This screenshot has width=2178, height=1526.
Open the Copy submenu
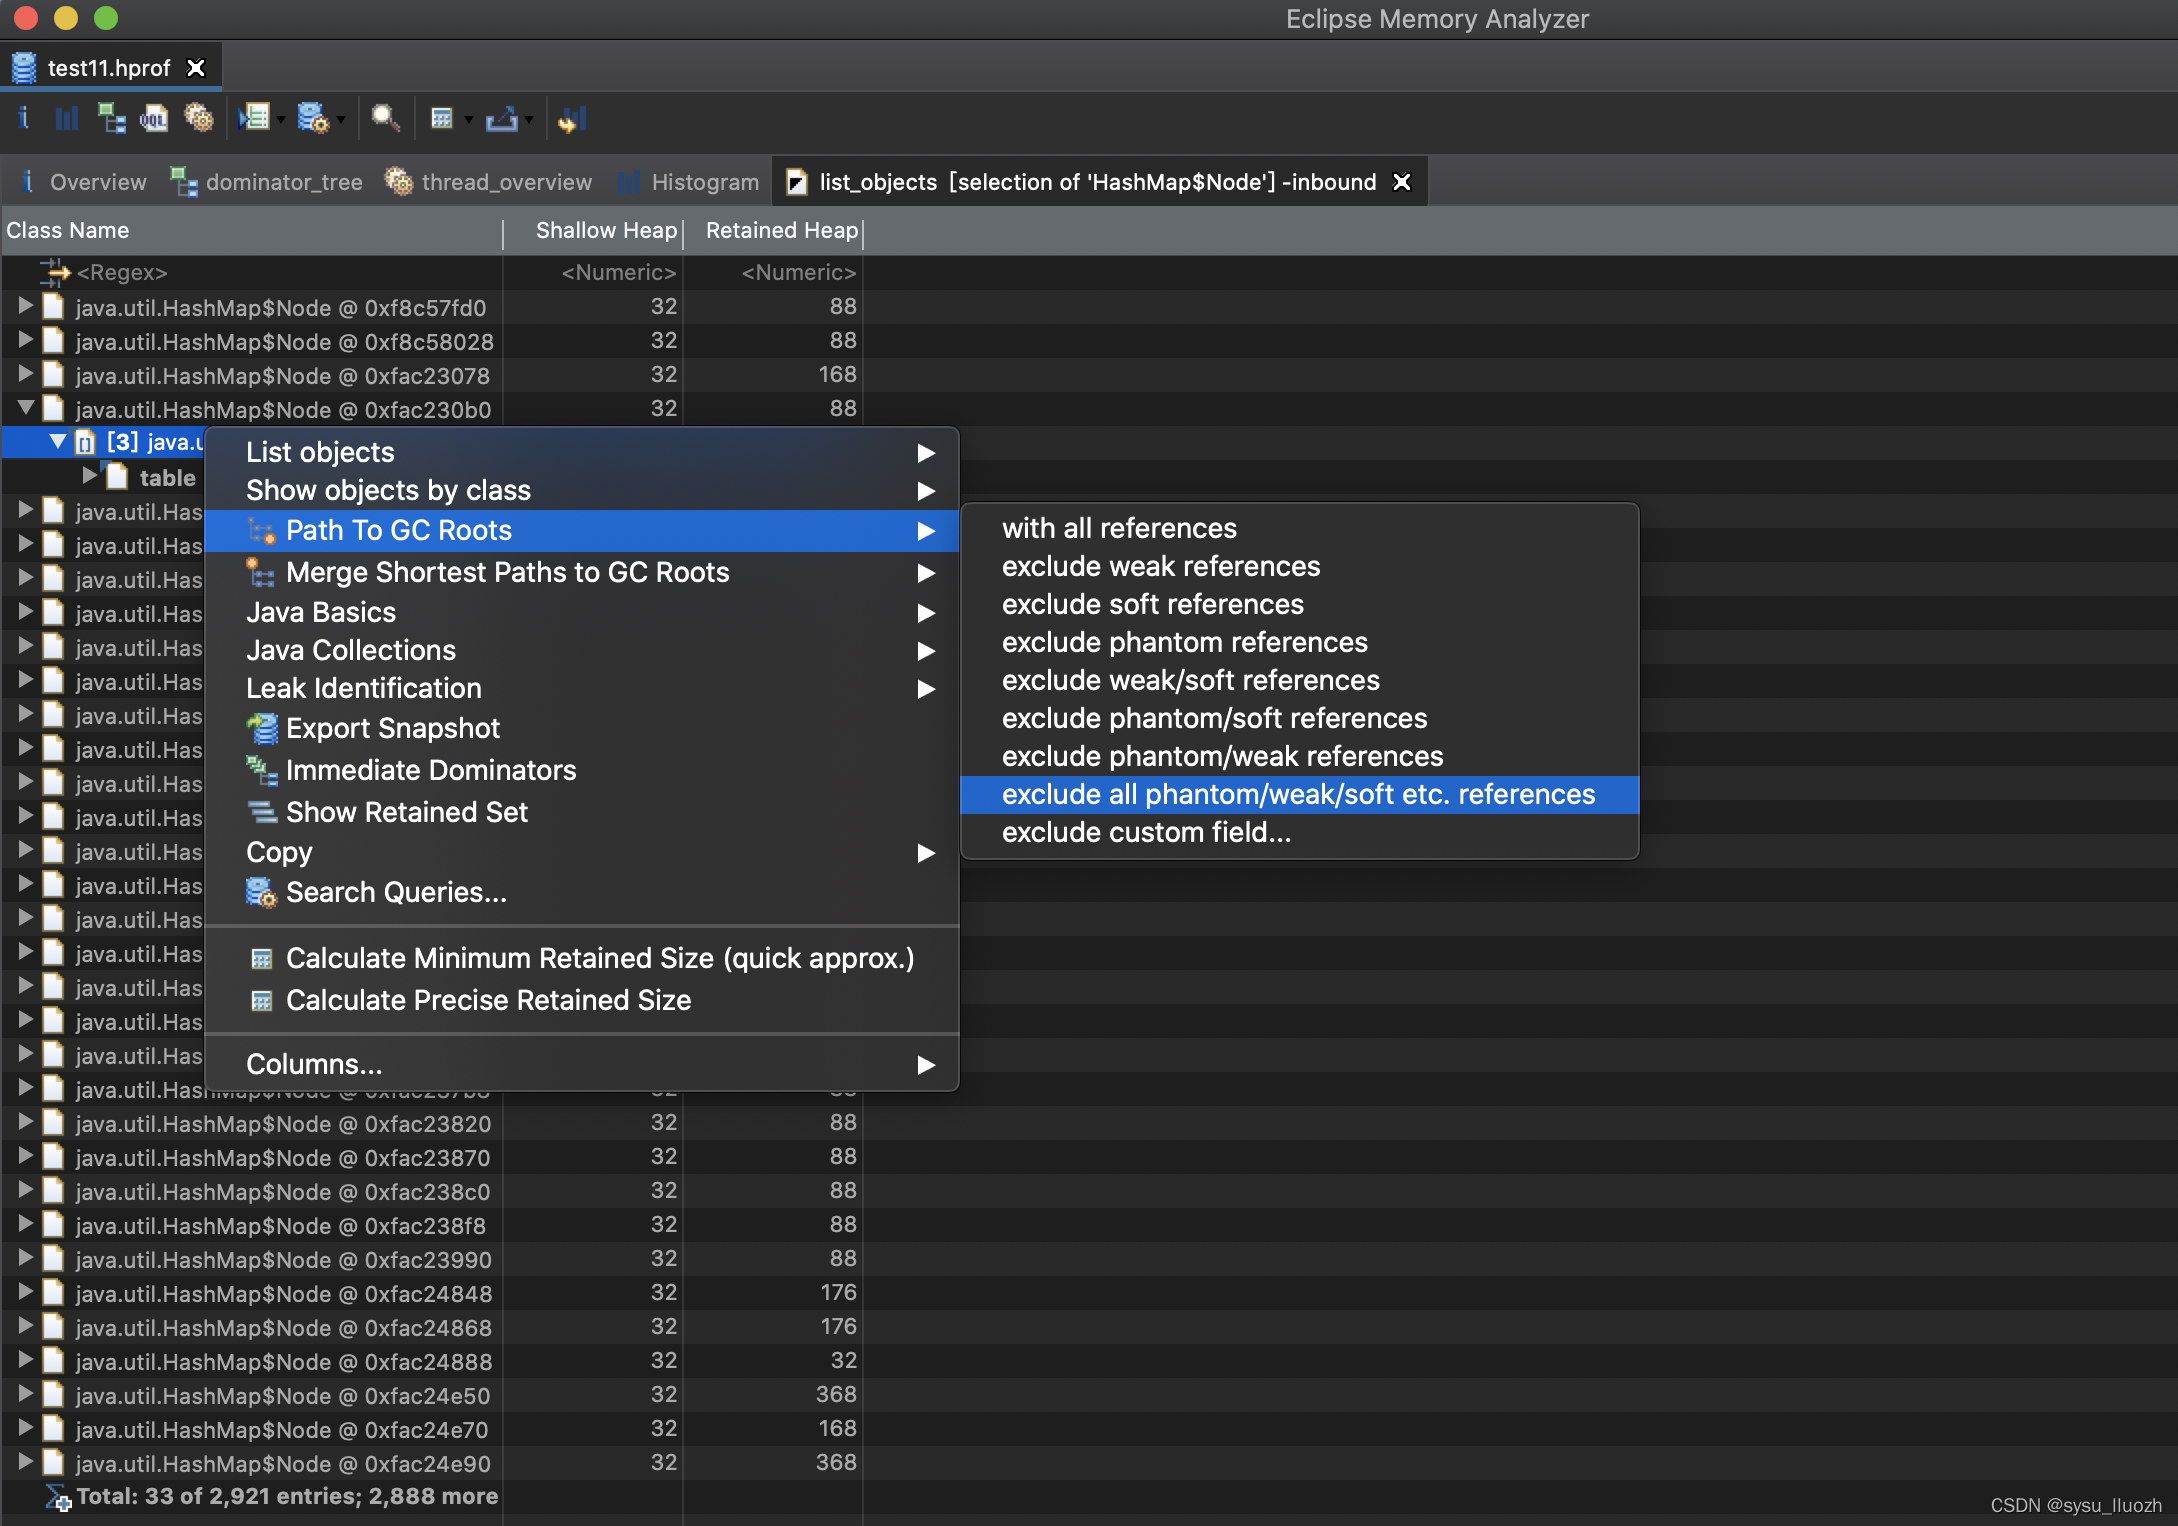click(x=581, y=853)
